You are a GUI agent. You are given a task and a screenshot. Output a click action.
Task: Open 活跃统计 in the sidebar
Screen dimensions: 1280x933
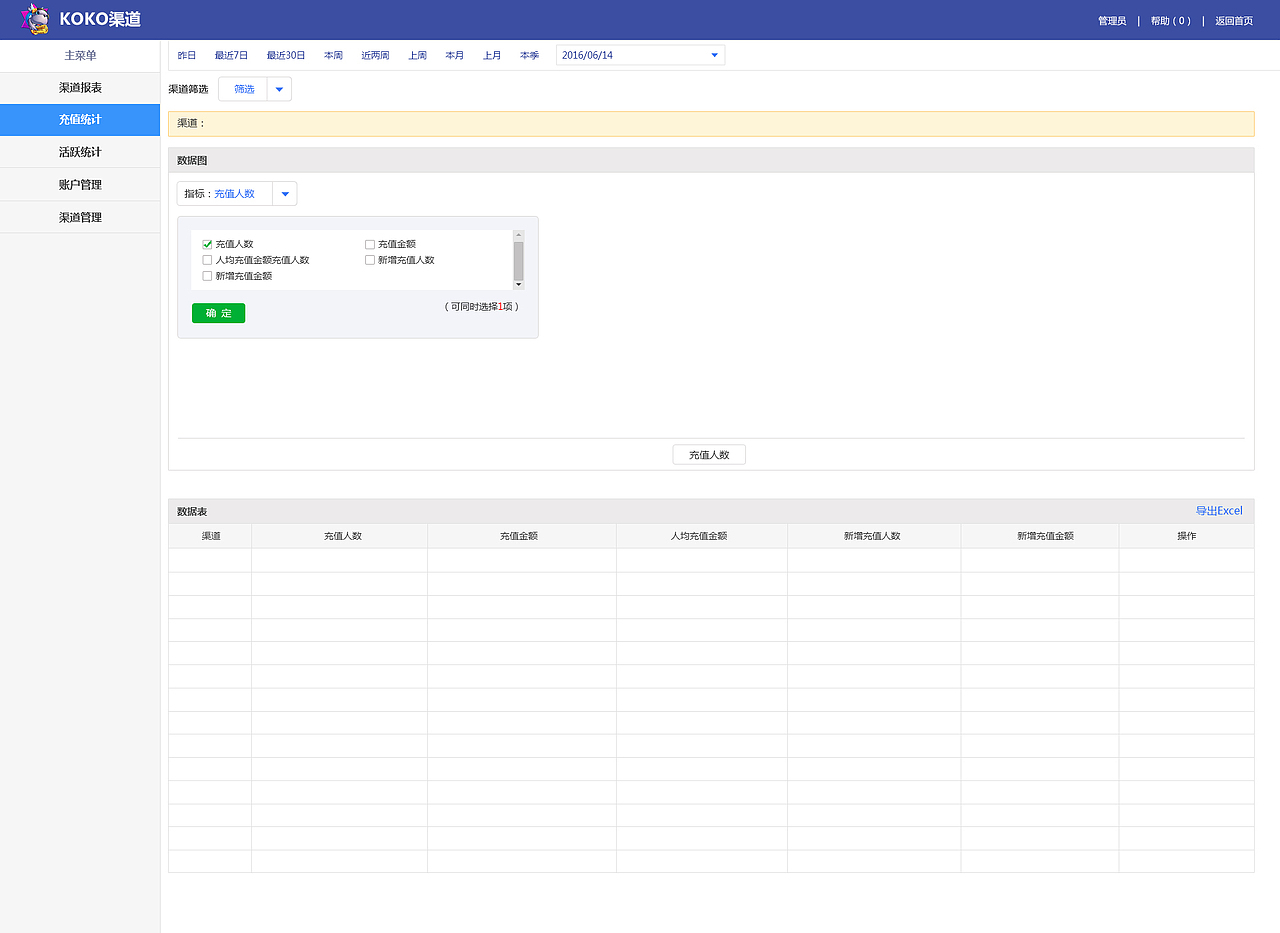coord(80,152)
